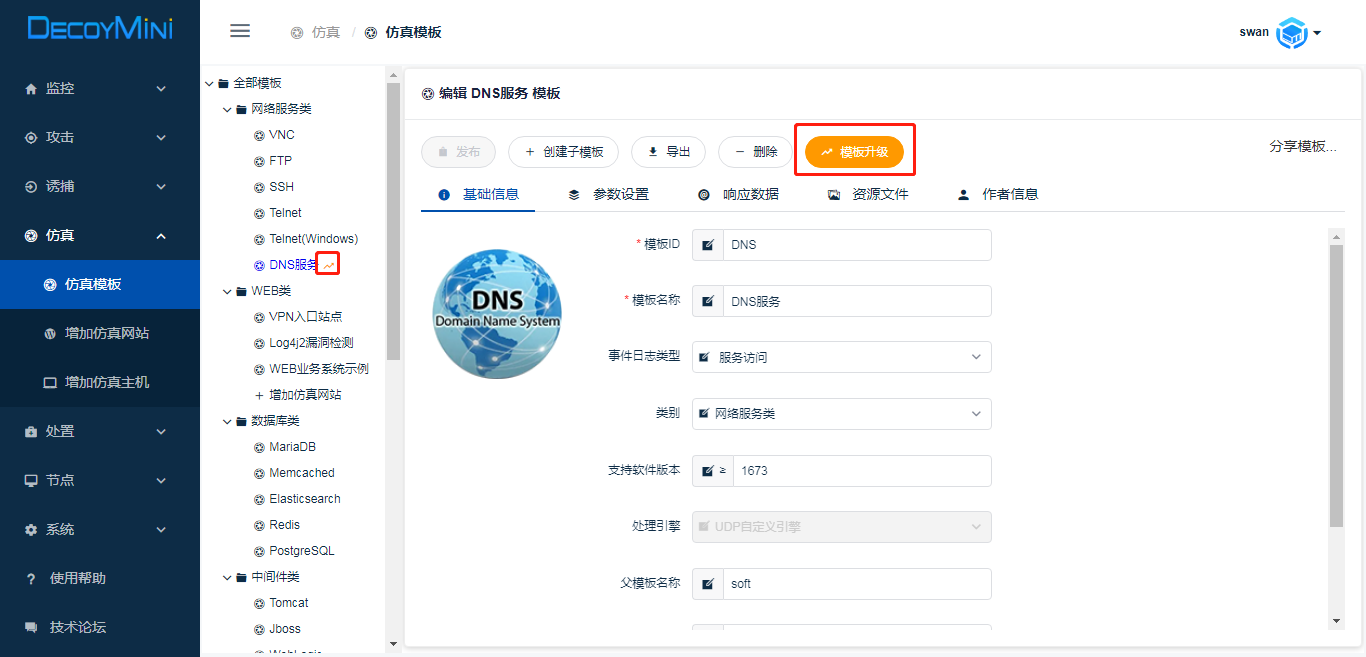Expand the 监控 sidebar menu
This screenshot has height=657, width=1366.
(97, 88)
